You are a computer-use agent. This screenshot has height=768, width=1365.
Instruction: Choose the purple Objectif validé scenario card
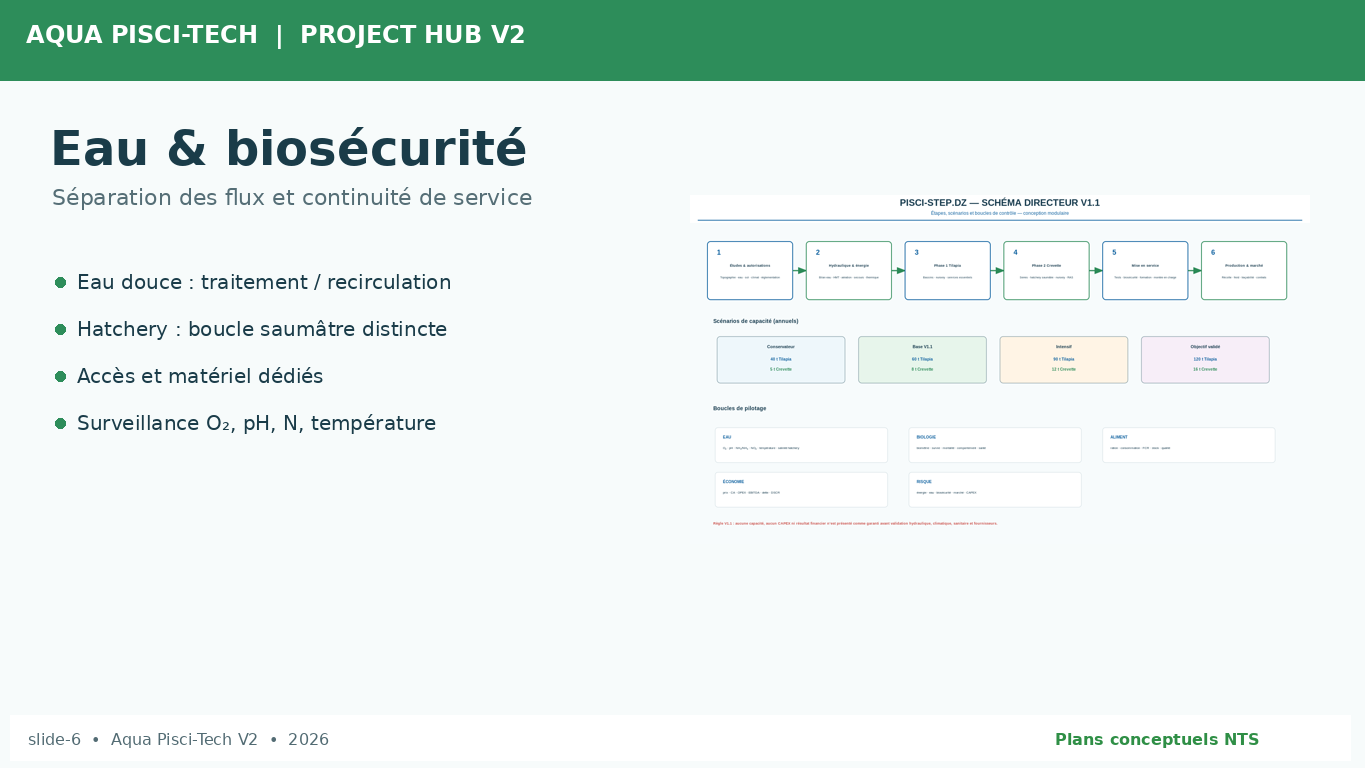tap(1205, 360)
